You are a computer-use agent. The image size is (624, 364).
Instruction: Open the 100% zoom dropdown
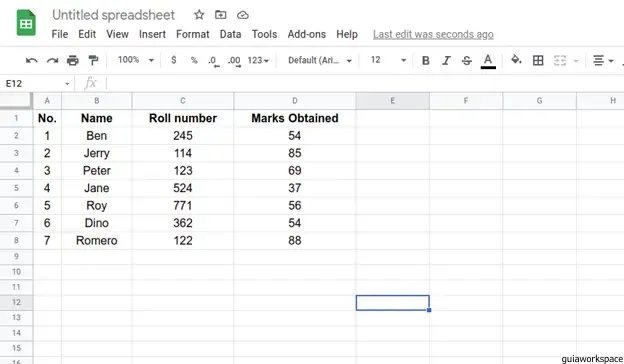136,60
